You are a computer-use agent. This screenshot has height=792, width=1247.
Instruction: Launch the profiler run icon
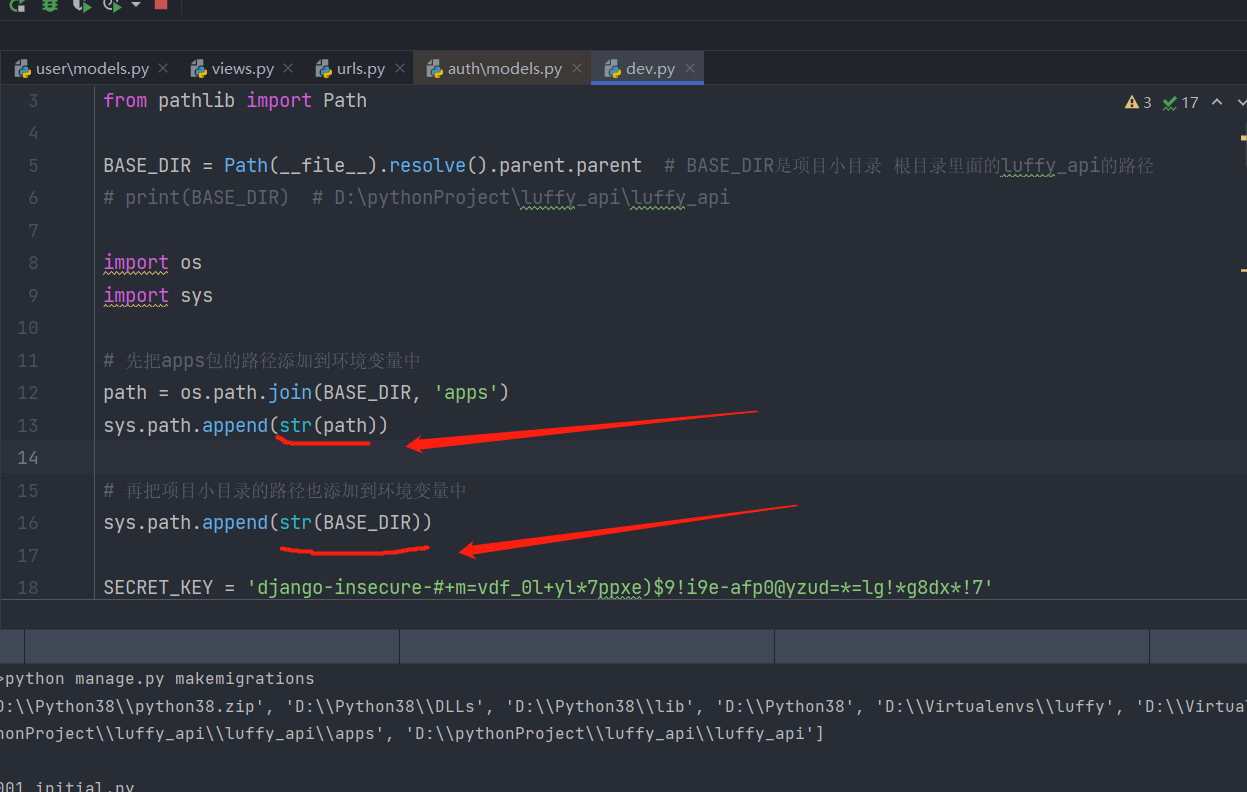113,5
